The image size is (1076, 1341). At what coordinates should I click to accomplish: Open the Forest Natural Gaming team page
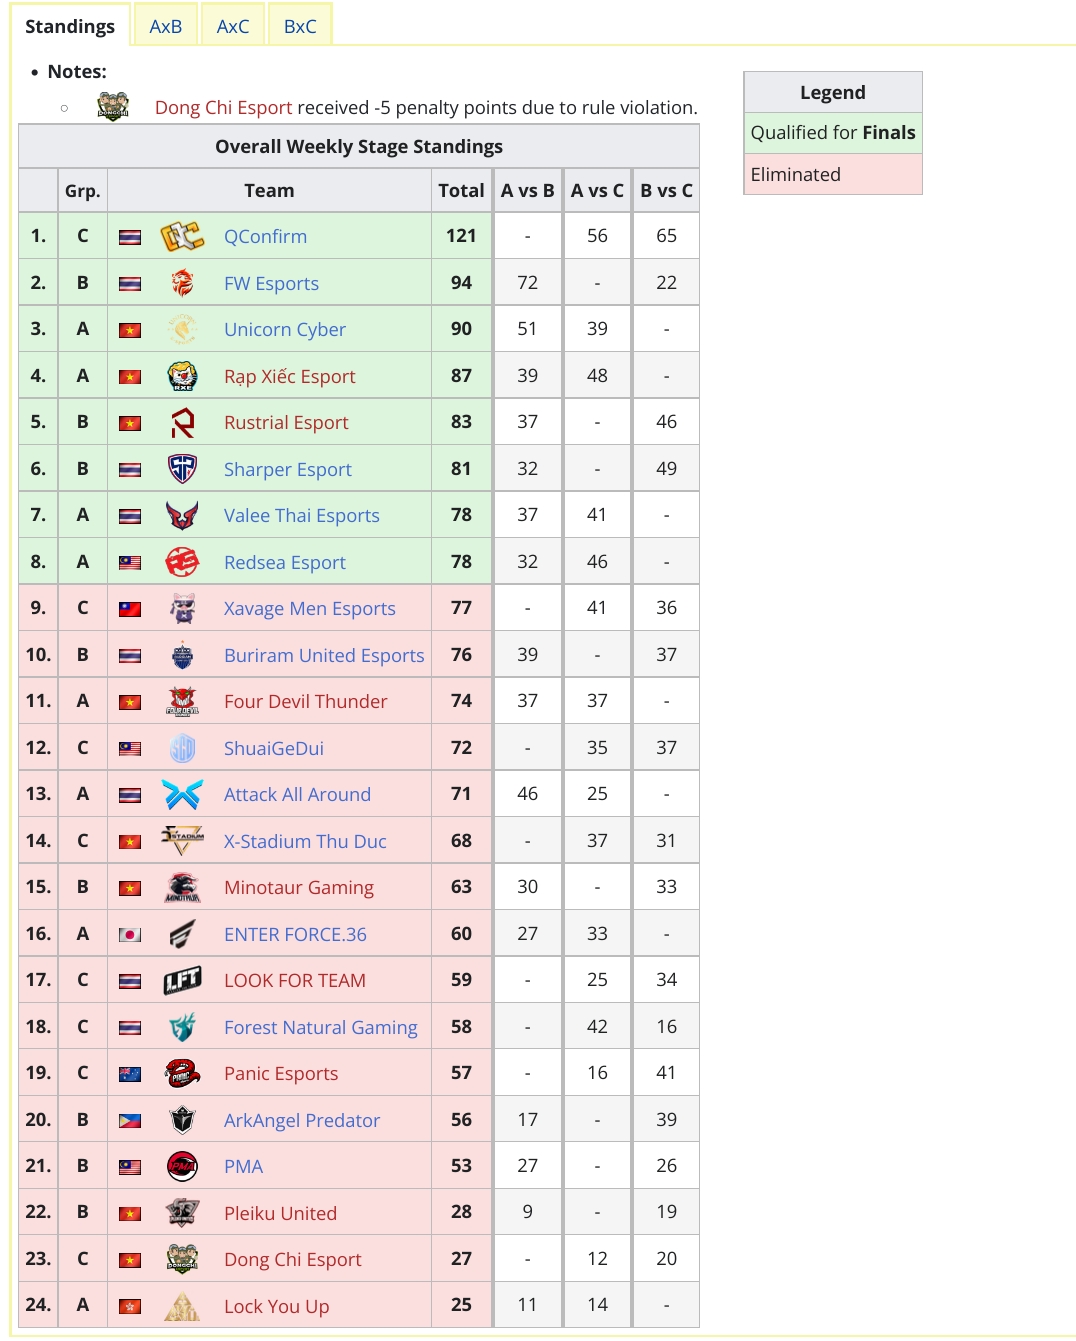pos(321,1028)
